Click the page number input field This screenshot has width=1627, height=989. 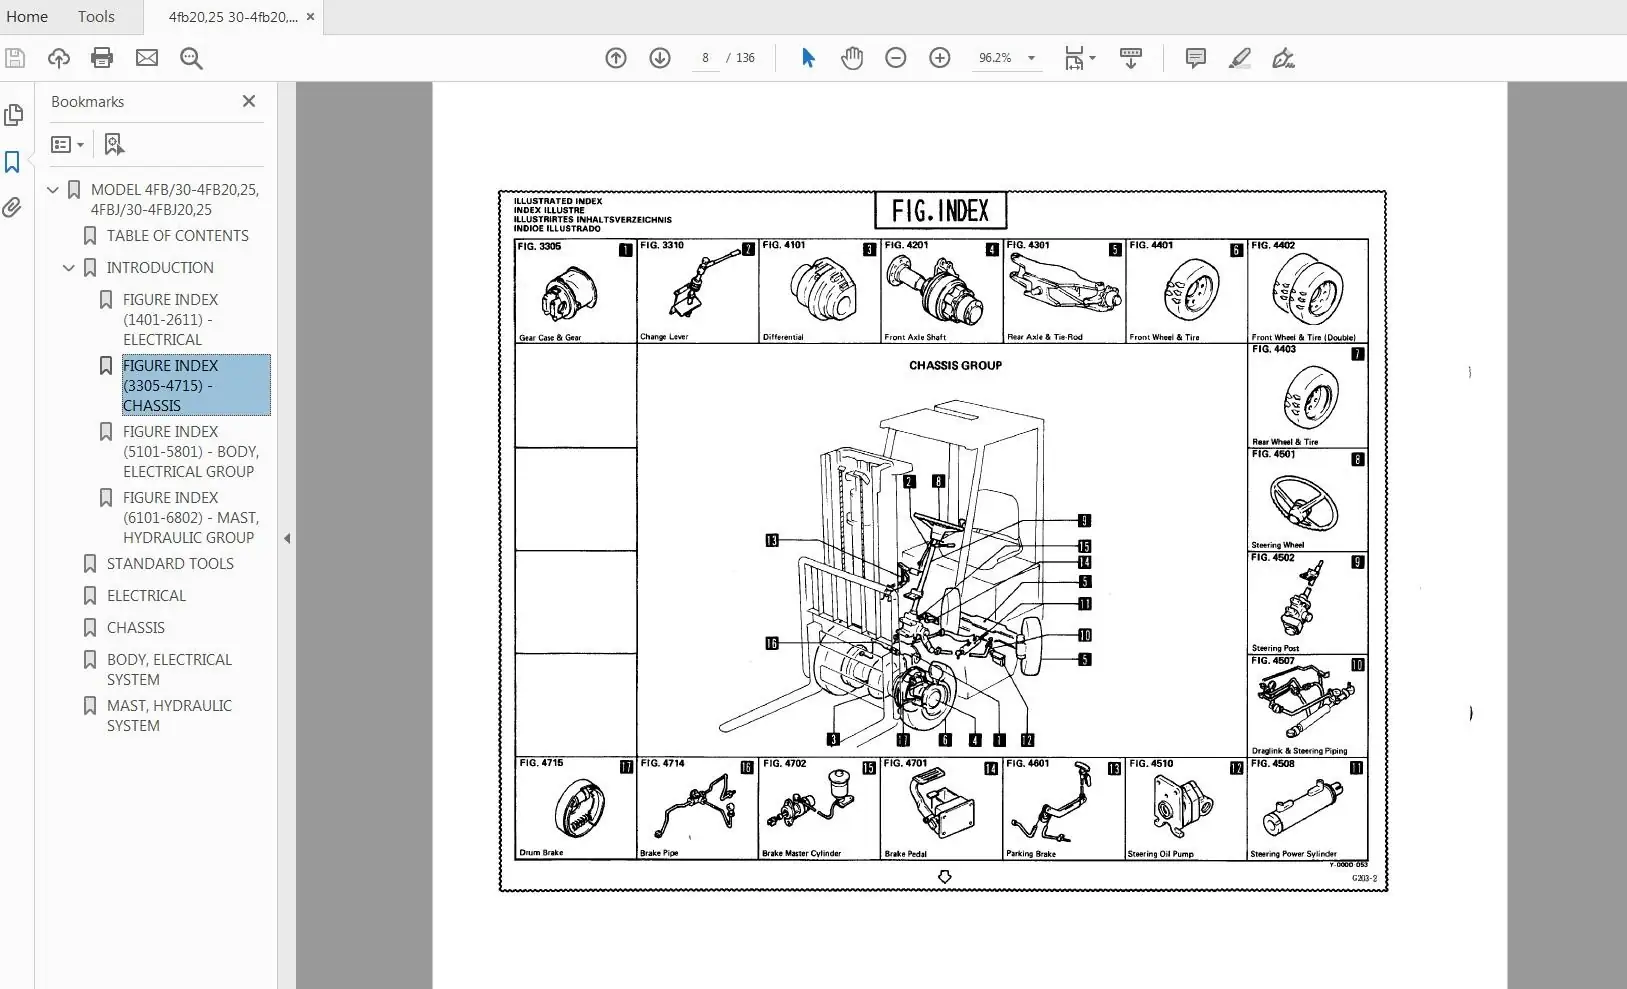tap(705, 58)
